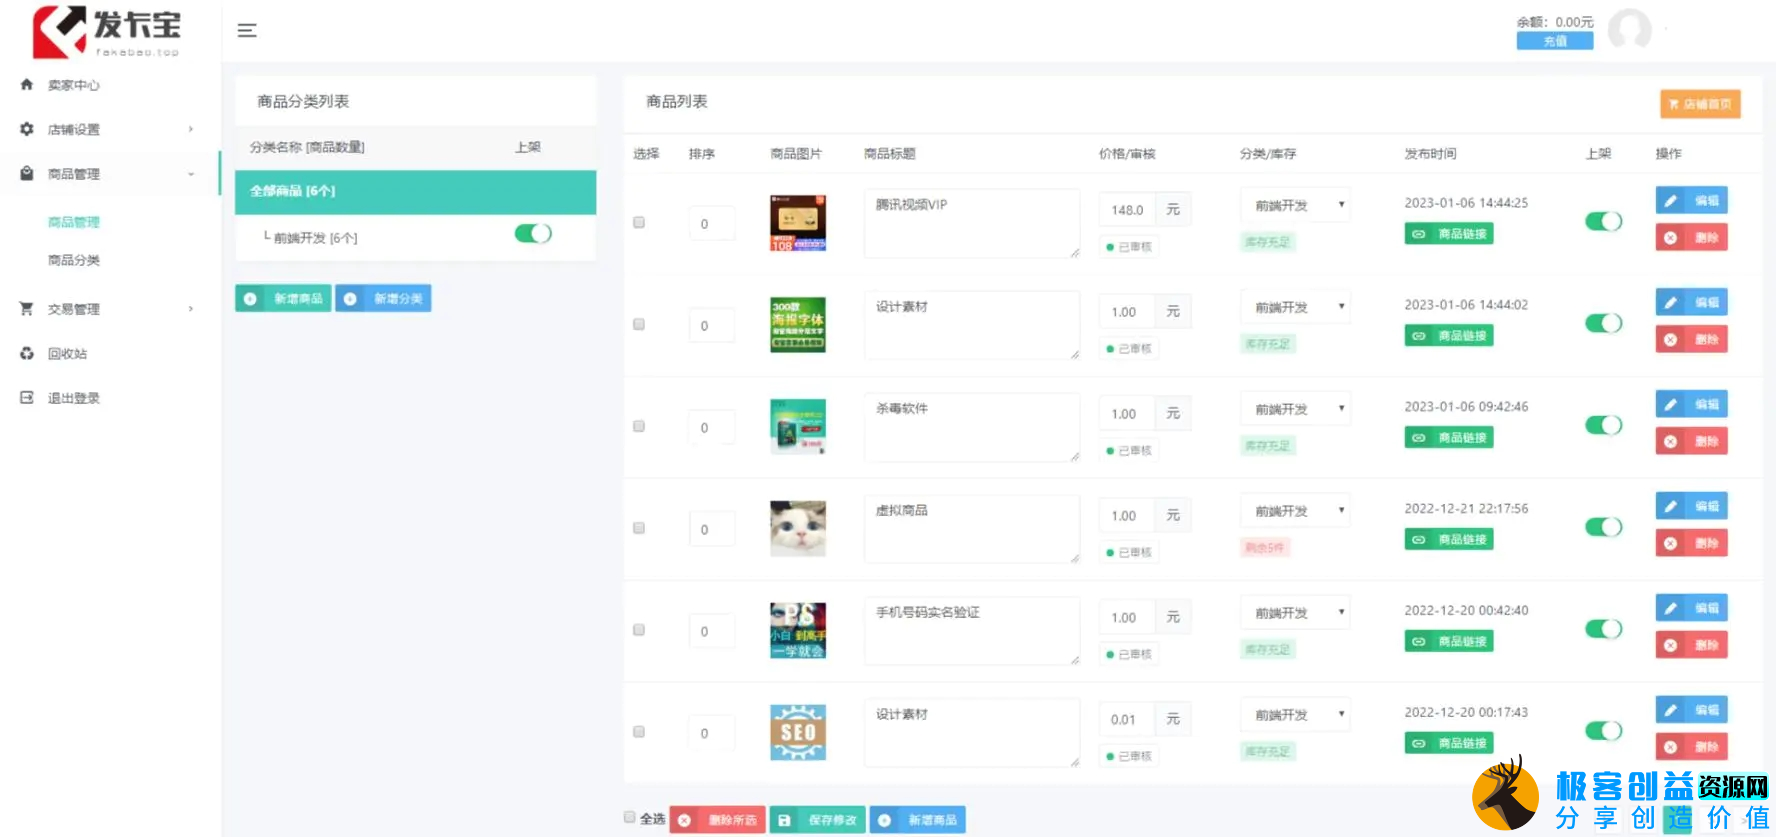Click the 杀毒软件 product thumbnail
The height and width of the screenshot is (837, 1776).
pos(798,426)
